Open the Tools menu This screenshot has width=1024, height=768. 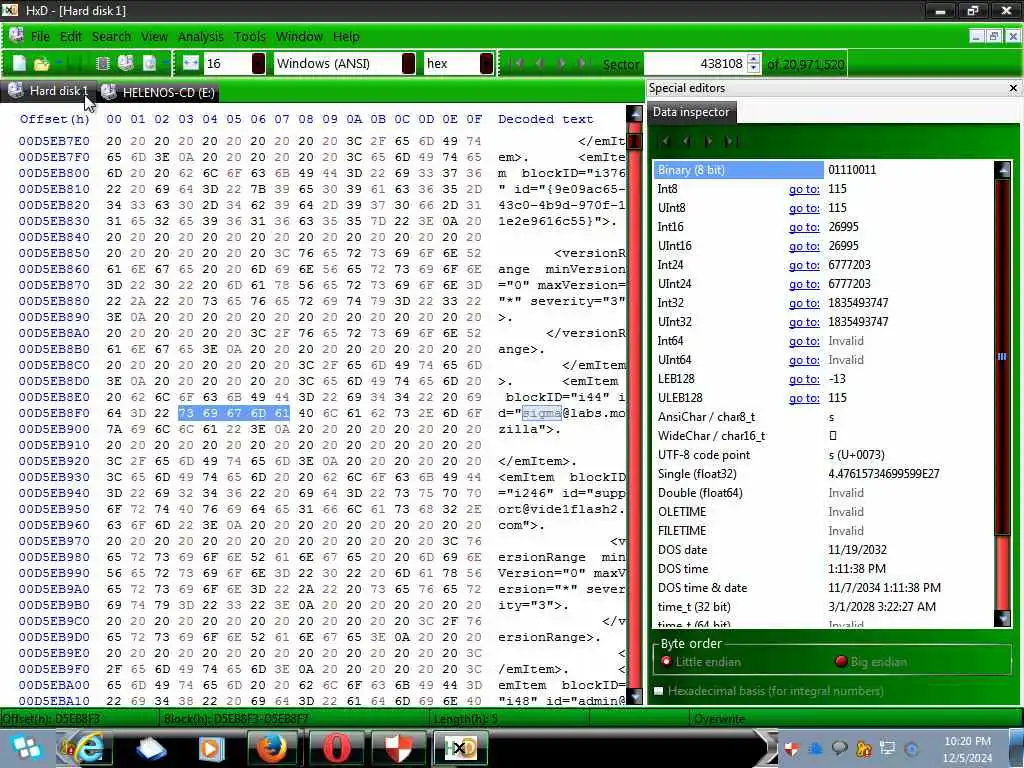[249, 37]
